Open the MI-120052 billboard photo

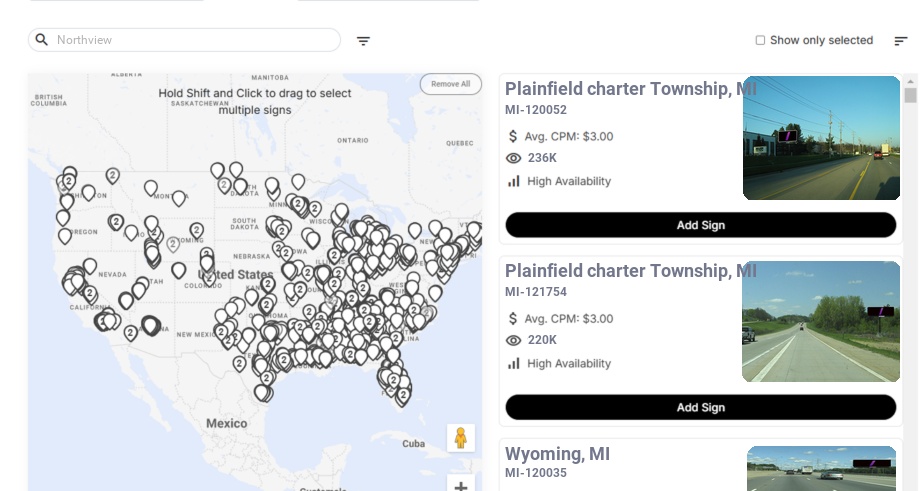821,138
